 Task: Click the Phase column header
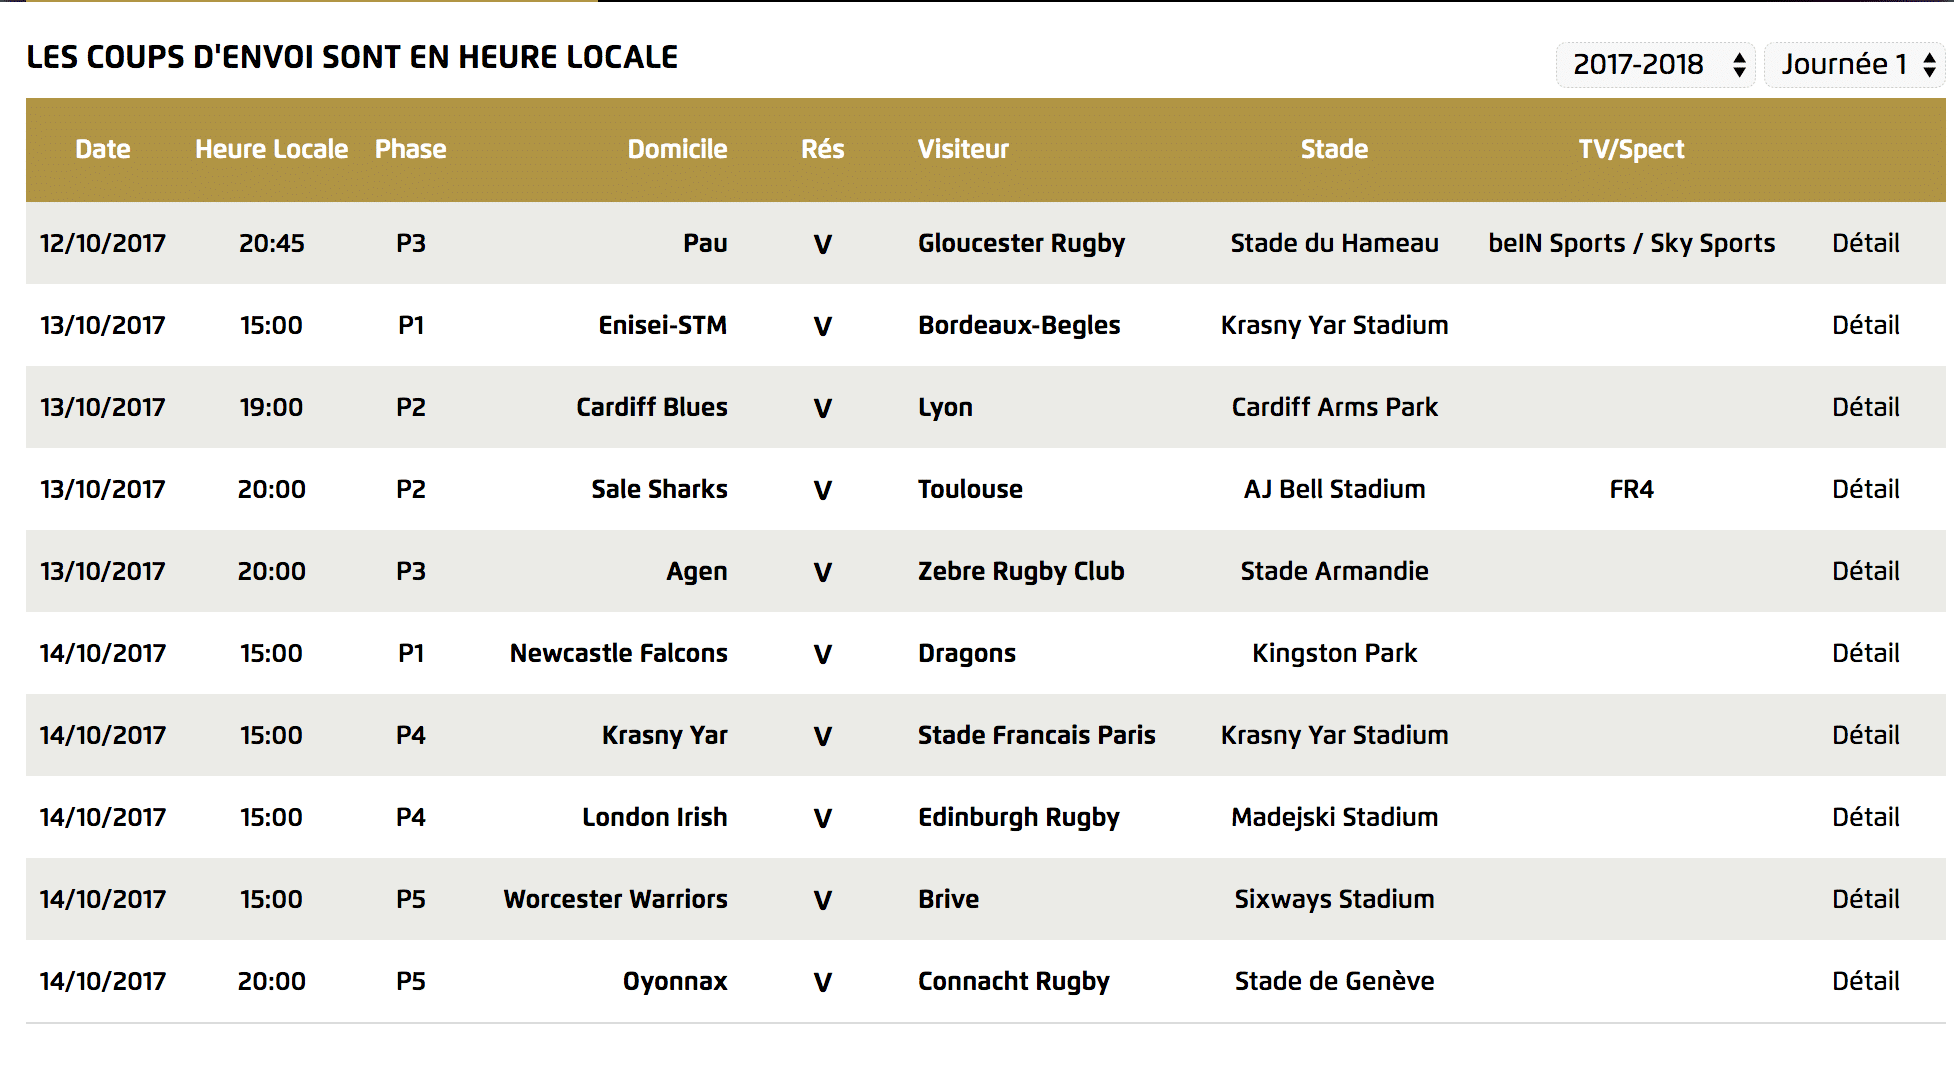click(x=410, y=149)
